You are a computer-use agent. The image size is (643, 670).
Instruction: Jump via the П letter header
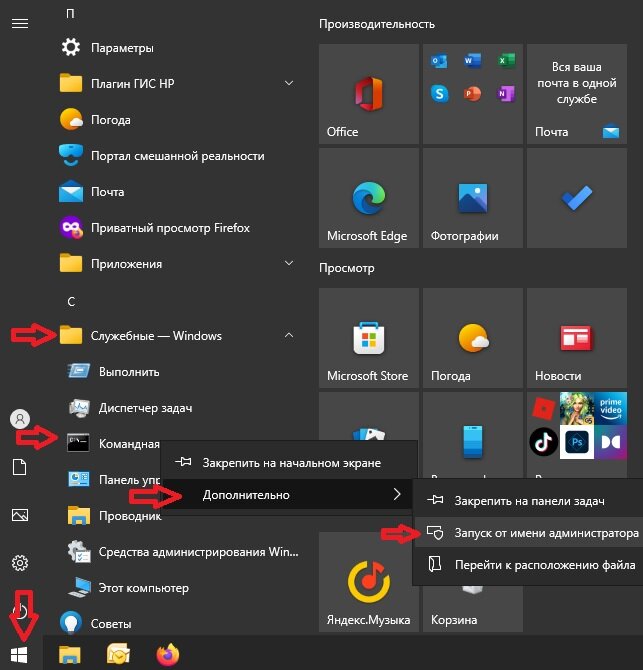point(70,14)
